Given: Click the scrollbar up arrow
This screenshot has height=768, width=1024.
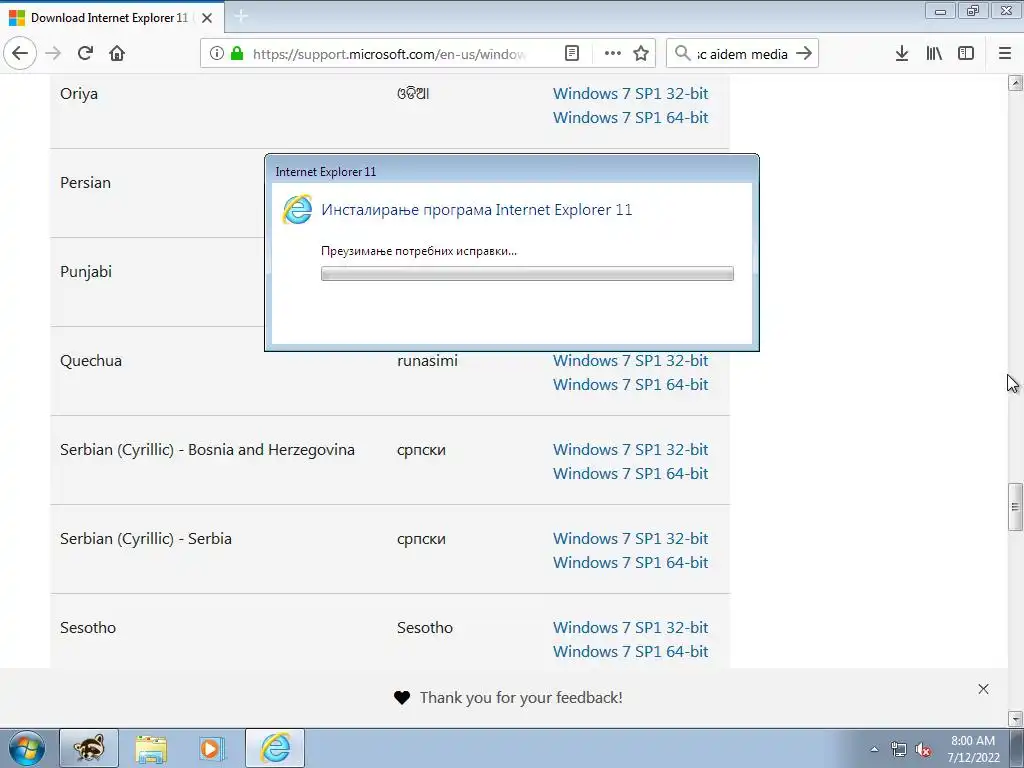Looking at the screenshot, I should [x=1015, y=83].
